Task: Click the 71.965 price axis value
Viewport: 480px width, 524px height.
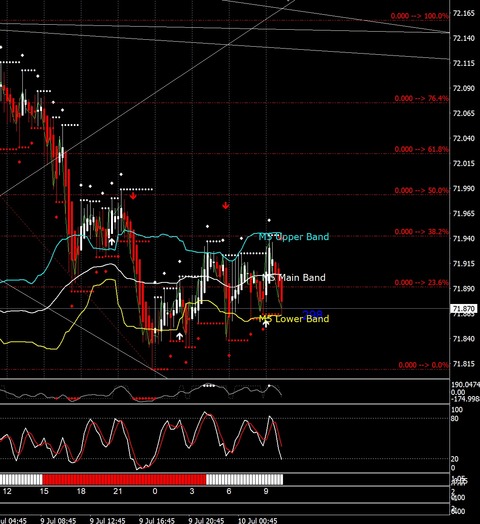Action: (x=464, y=213)
